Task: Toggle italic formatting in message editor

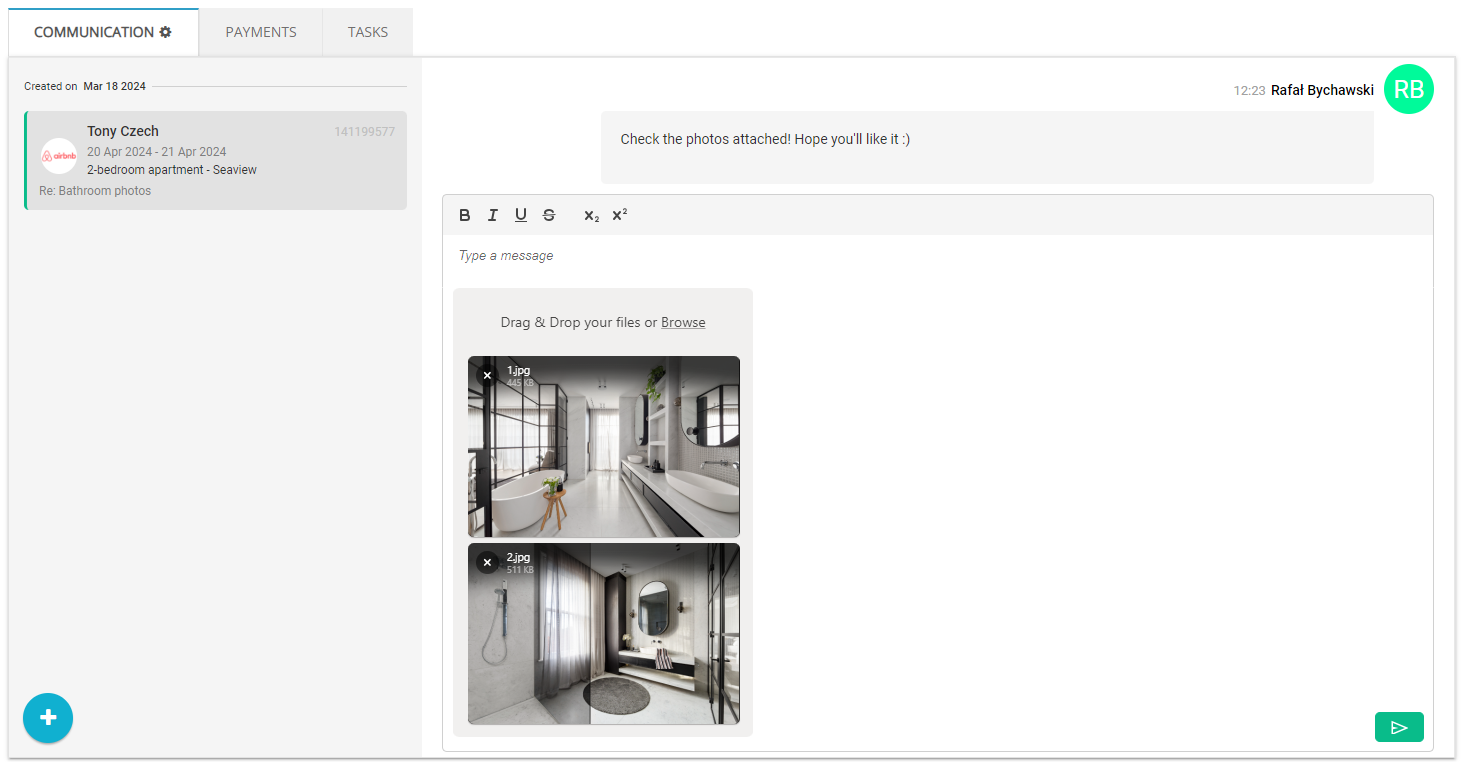Action: tap(493, 215)
